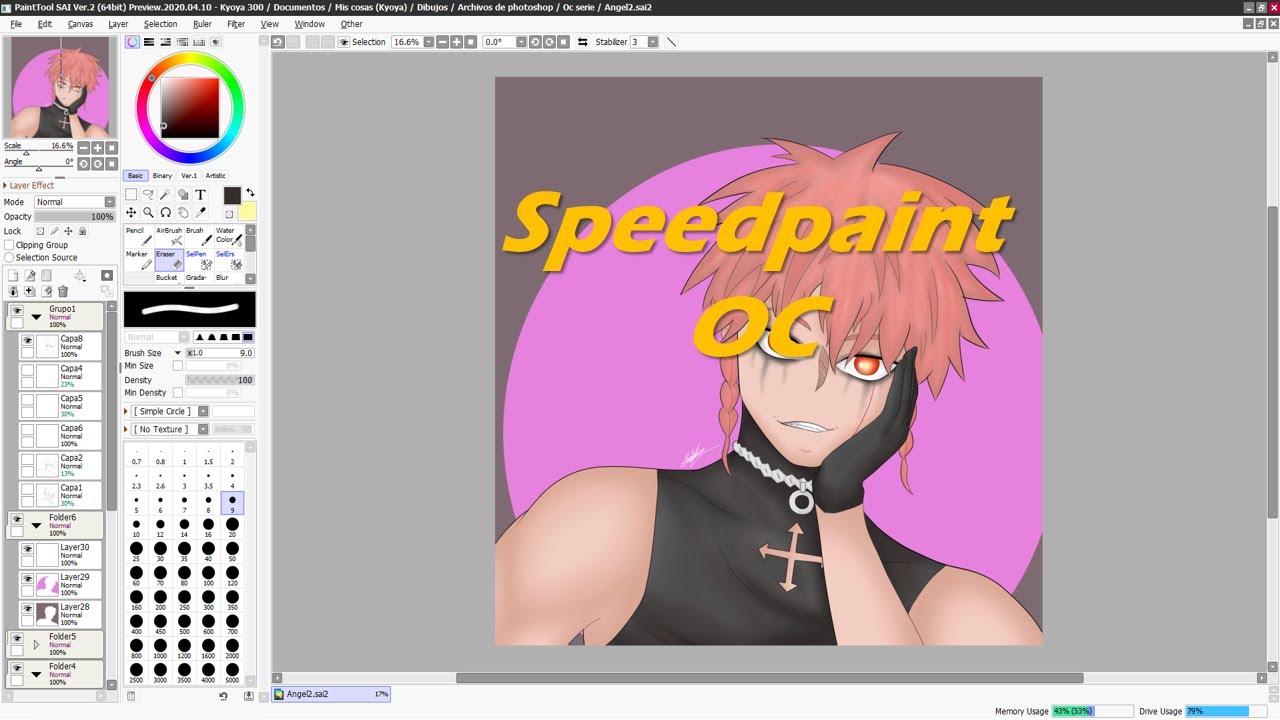Open the Simple Circle brush shape dropdown
Viewport: 1280px width, 720px height.
tap(203, 411)
